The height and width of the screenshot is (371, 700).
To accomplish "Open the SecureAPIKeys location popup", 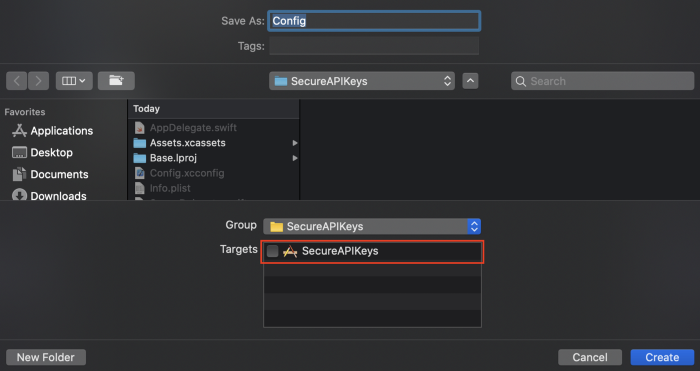I will [x=362, y=81].
